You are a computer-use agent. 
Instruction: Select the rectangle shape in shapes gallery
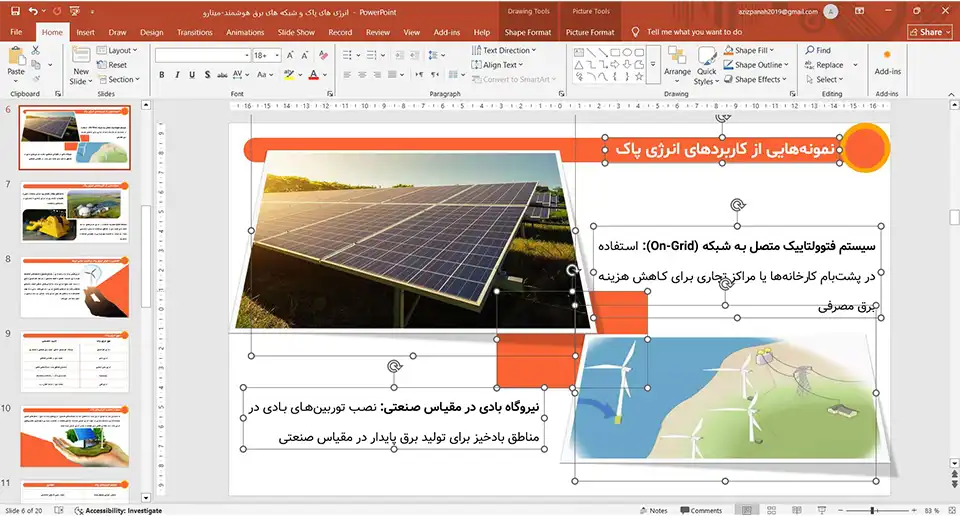615,53
